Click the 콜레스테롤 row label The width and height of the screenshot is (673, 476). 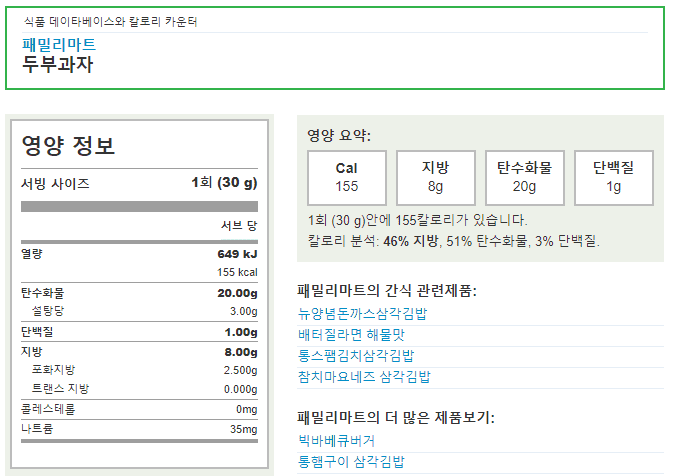point(48,409)
